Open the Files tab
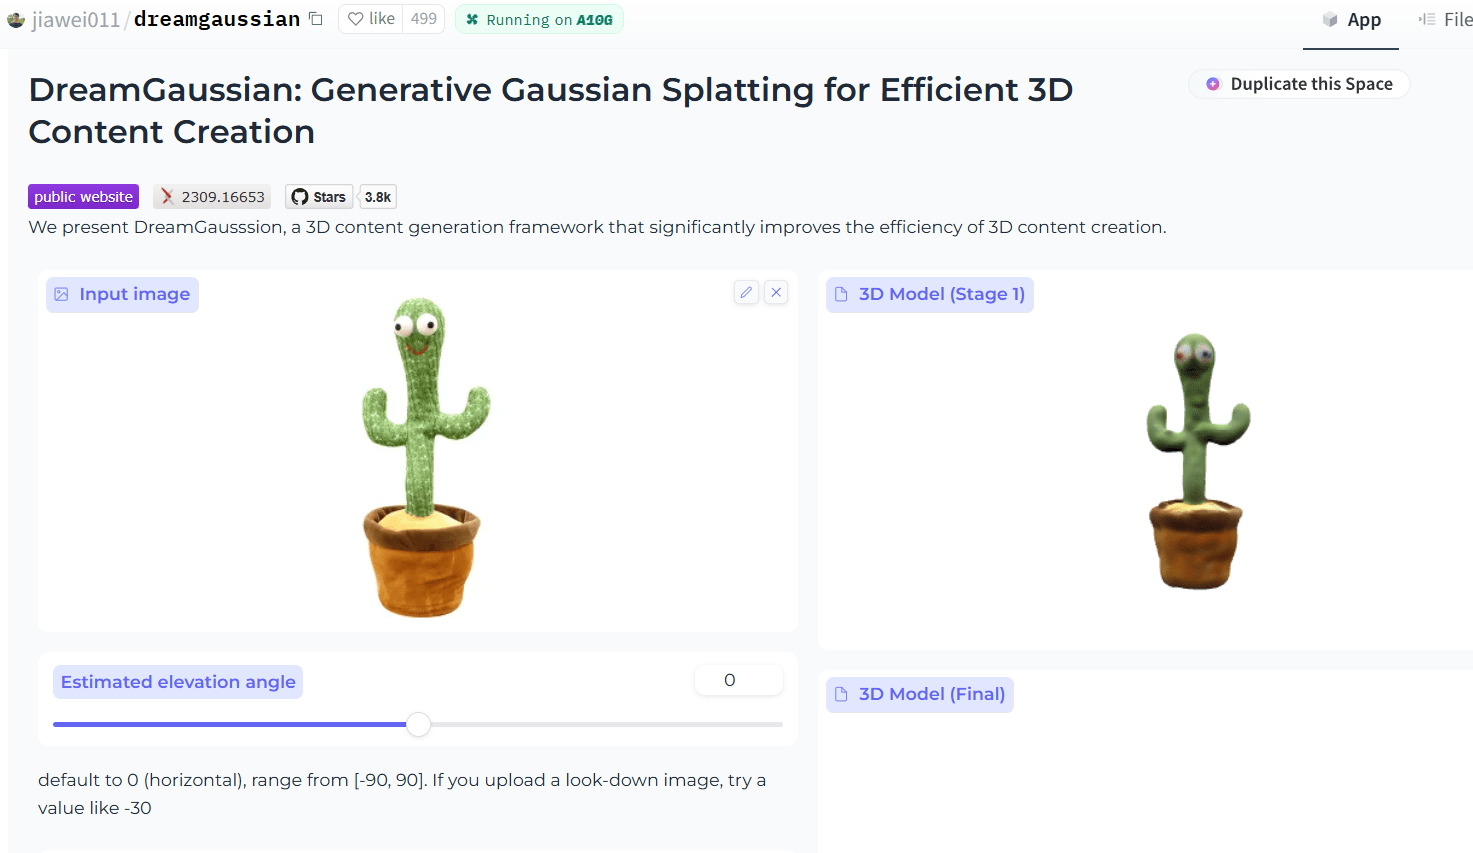Screen dimensions: 1473x853 pos(1453,18)
